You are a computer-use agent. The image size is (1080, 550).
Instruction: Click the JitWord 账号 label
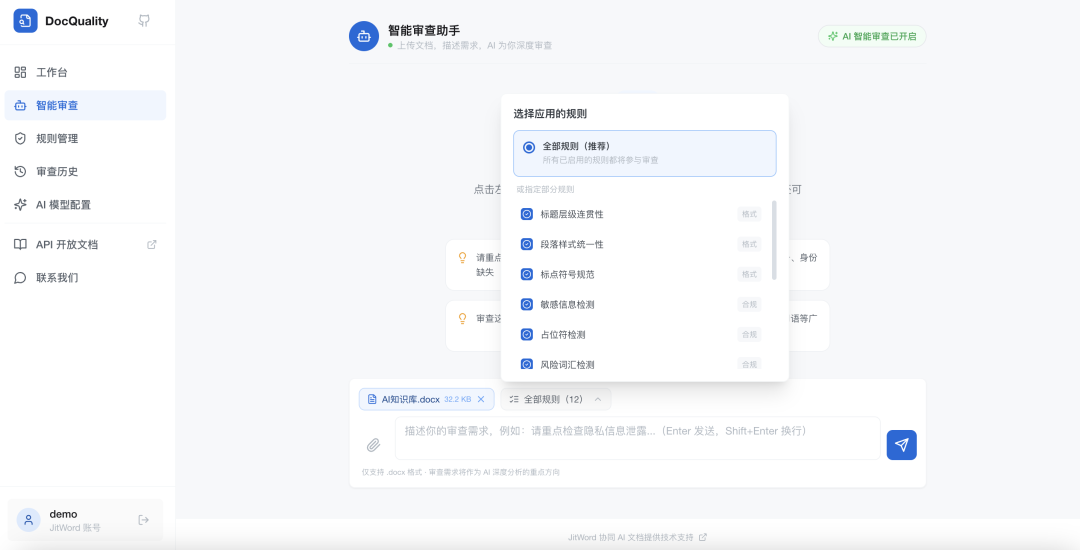(75, 527)
